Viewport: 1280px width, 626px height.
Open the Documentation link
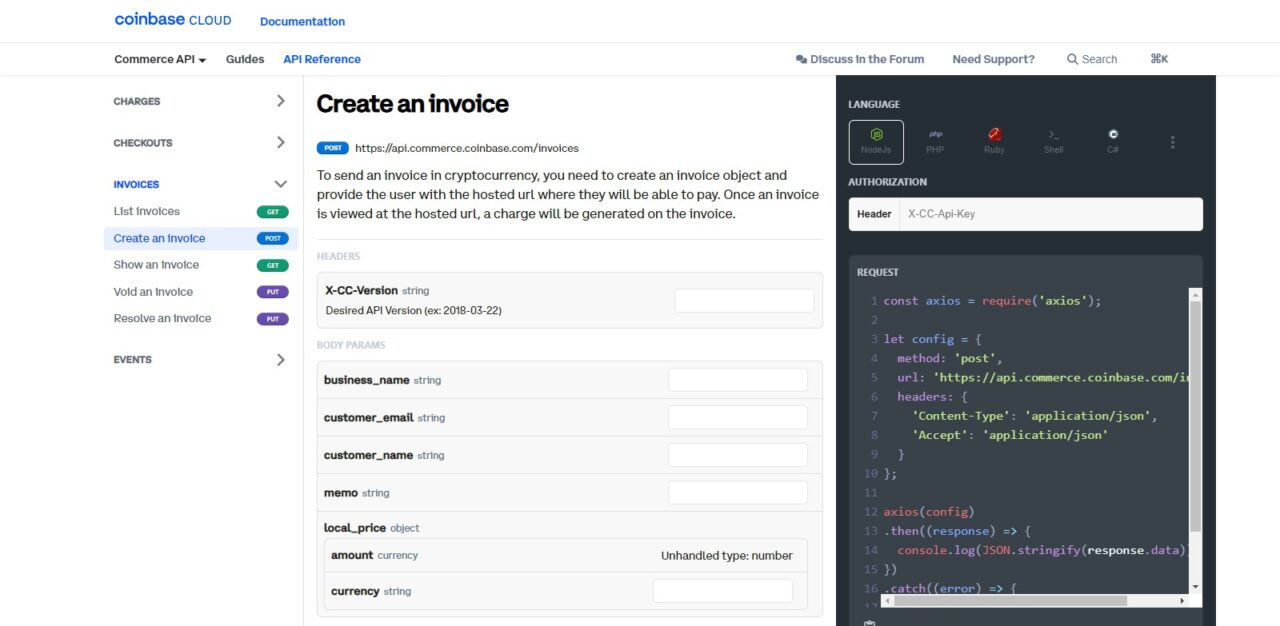click(x=302, y=21)
